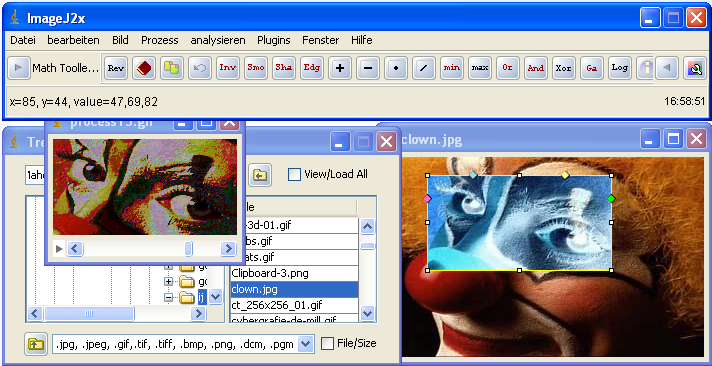Apply the Smo smooth tool
The image size is (712, 366).
(x=256, y=68)
